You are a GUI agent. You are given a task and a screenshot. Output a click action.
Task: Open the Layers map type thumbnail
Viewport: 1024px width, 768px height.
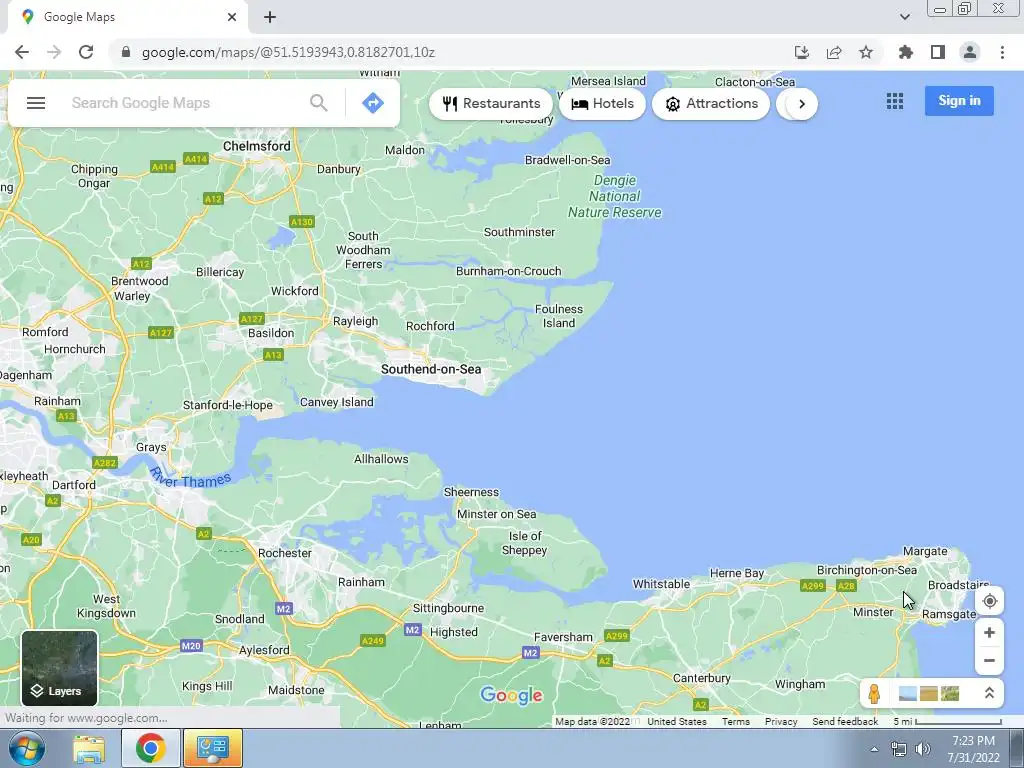tap(59, 668)
